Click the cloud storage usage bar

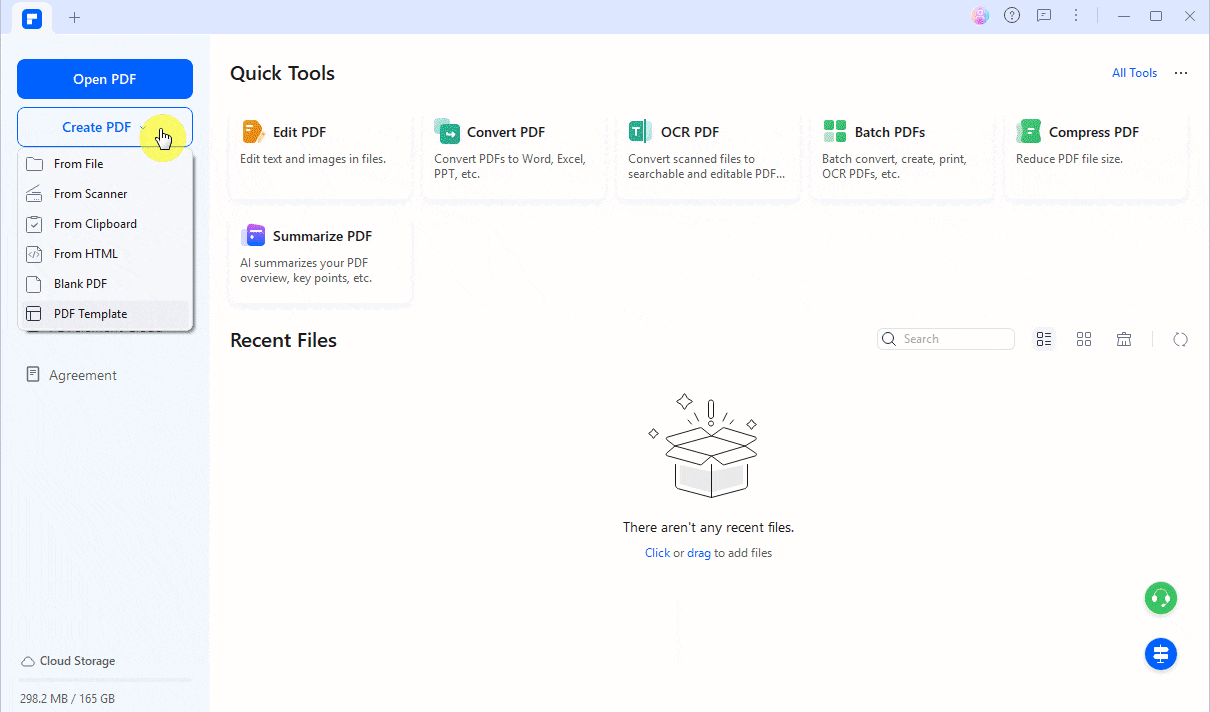[x=105, y=680]
